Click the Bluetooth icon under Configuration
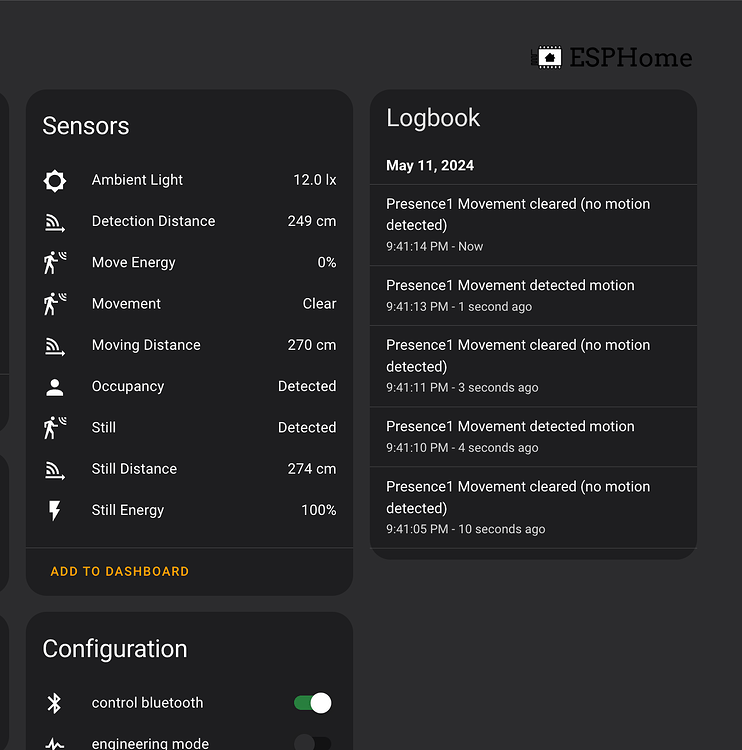742x750 pixels. pyautogui.click(x=55, y=703)
